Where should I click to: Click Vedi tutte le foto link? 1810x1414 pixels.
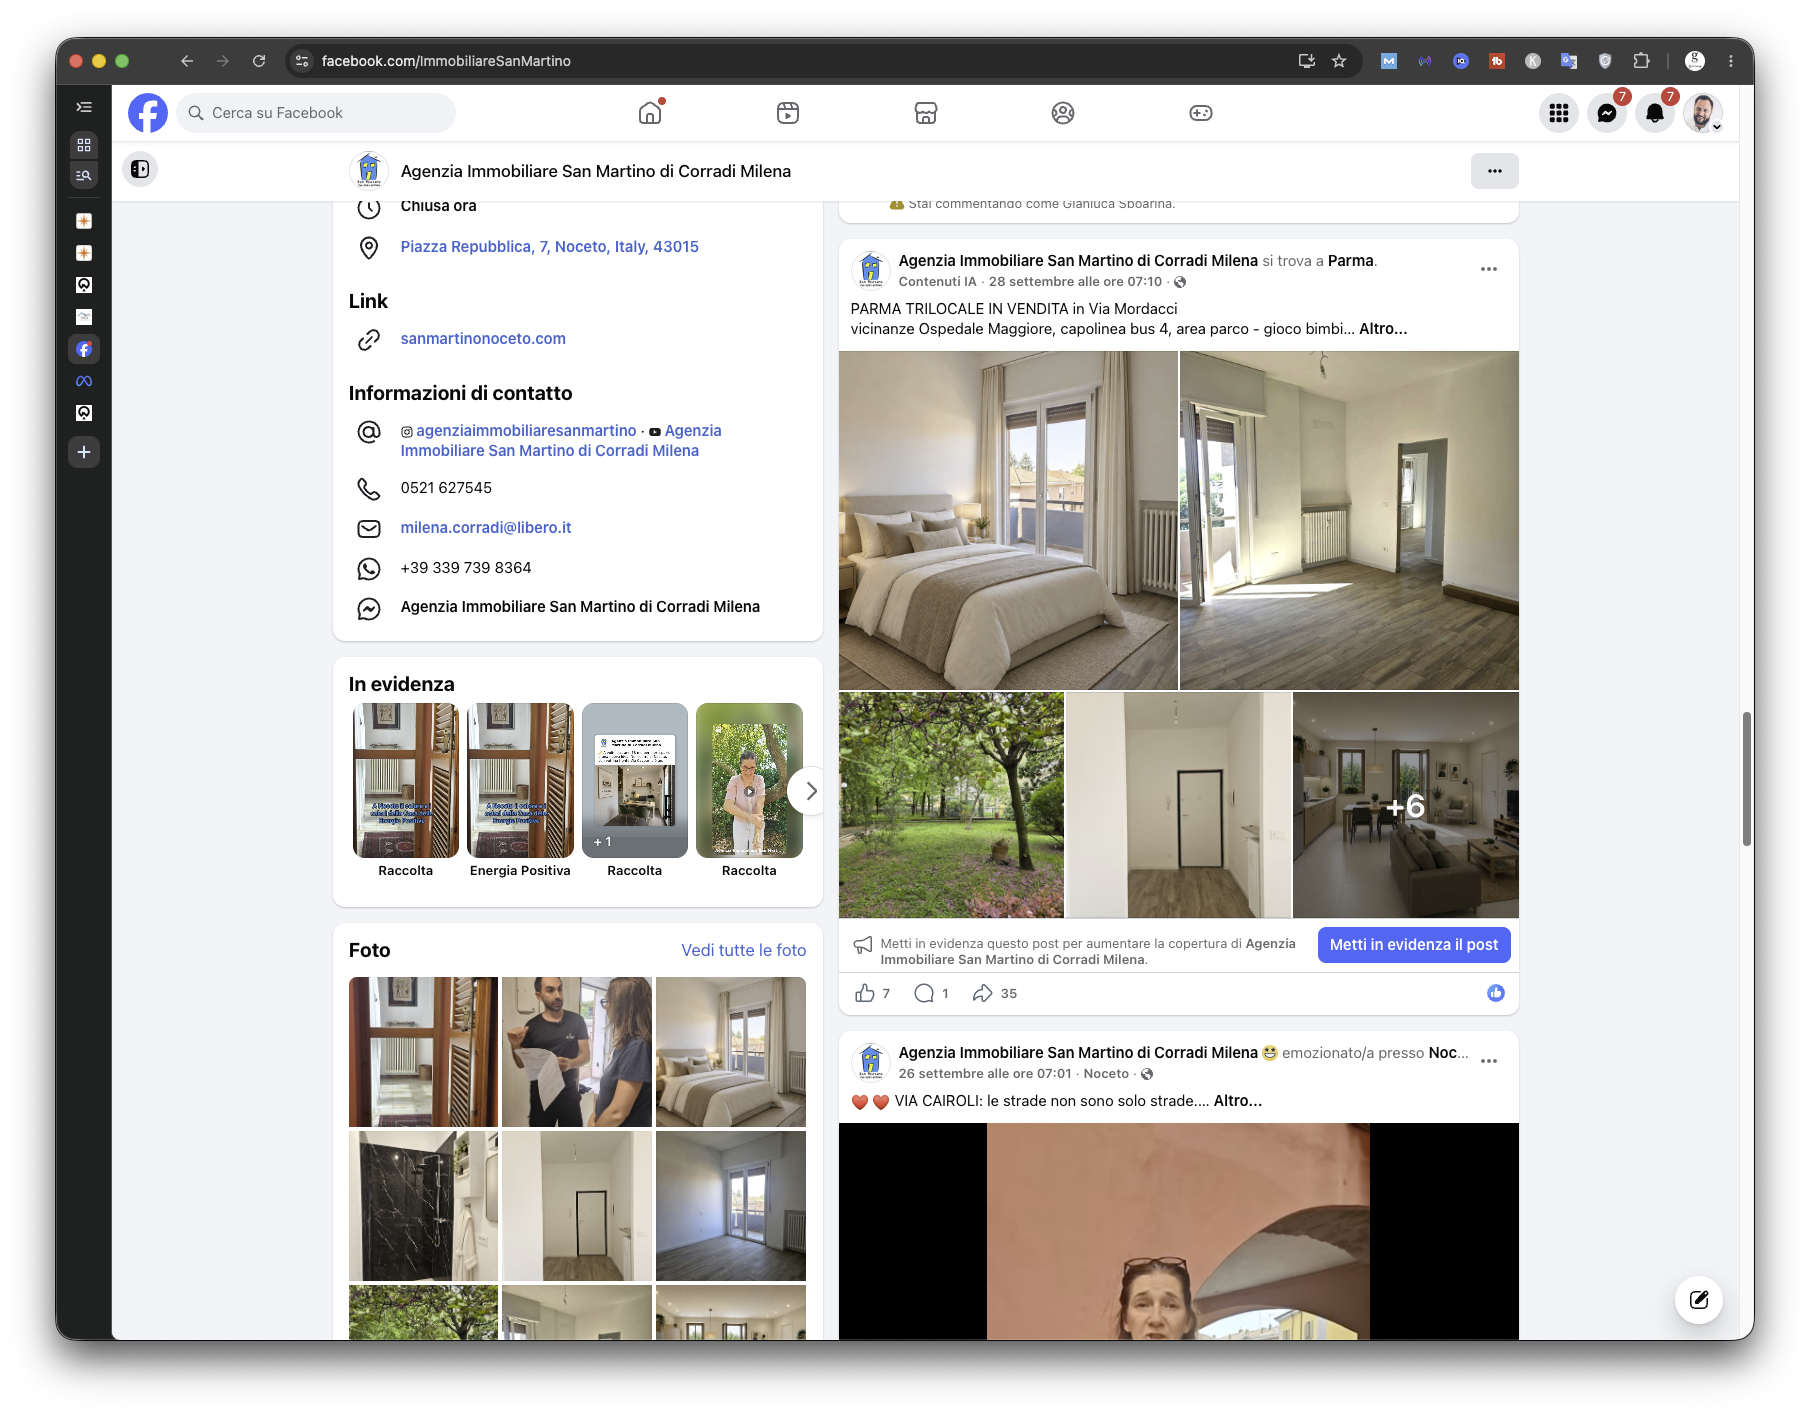744,950
